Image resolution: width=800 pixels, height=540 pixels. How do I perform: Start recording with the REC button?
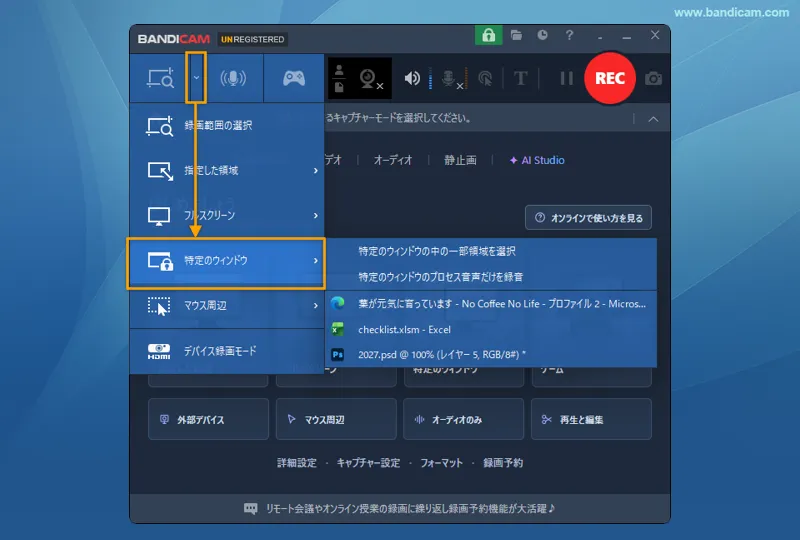610,78
